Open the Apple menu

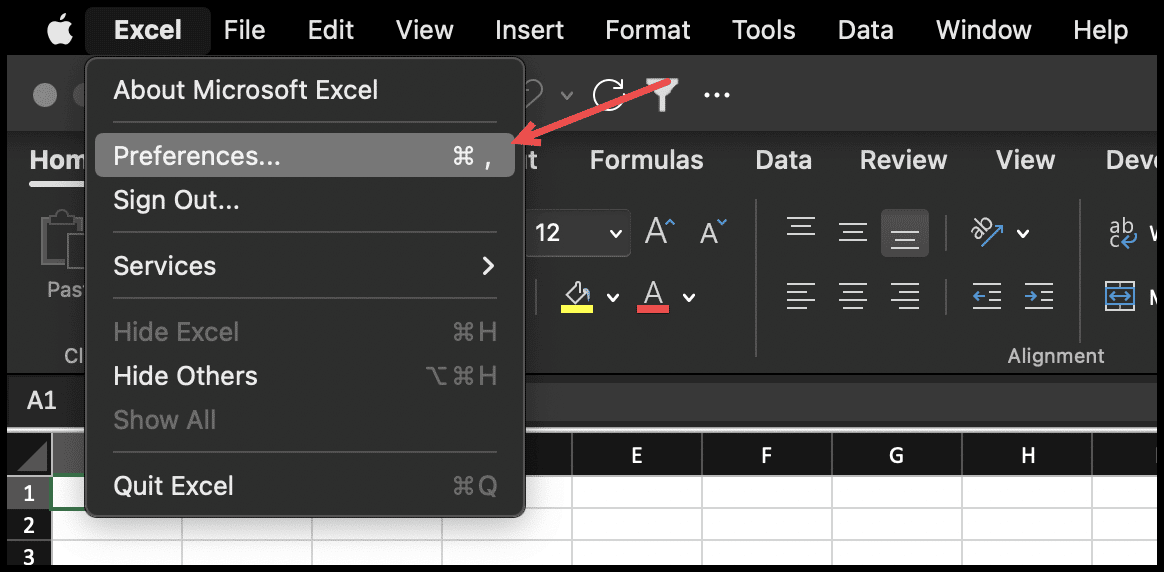coord(60,30)
